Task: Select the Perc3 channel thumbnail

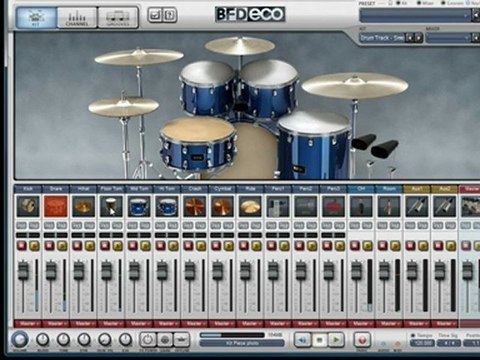Action: (x=333, y=206)
